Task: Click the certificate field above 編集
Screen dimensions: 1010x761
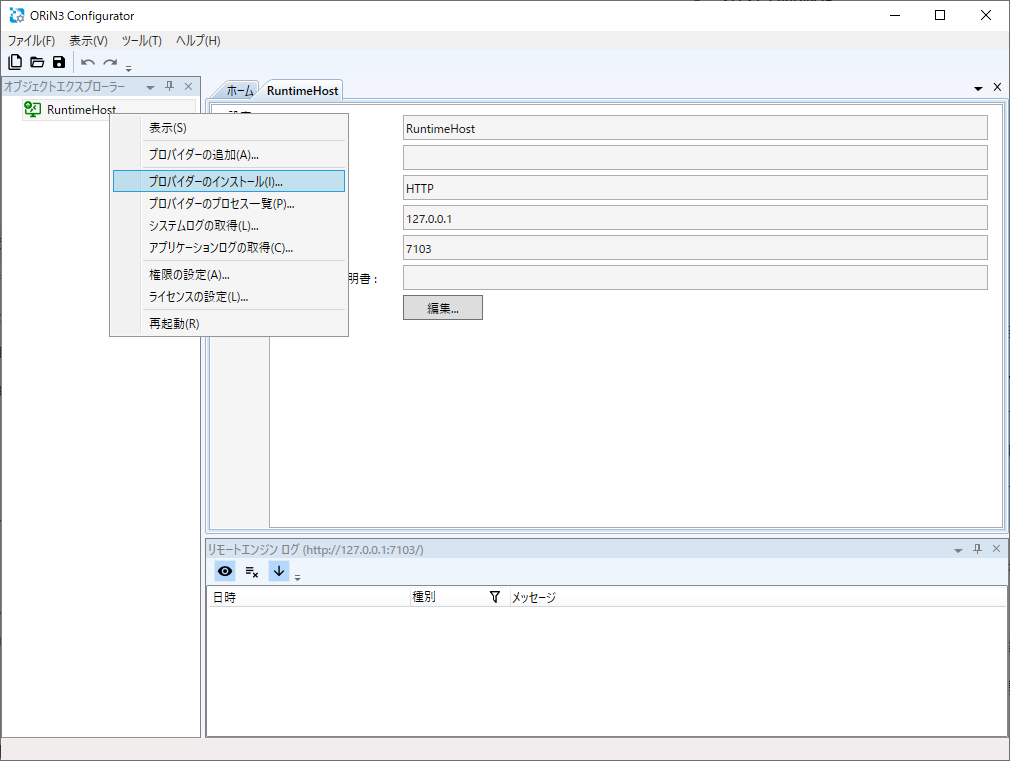Action: (x=695, y=278)
